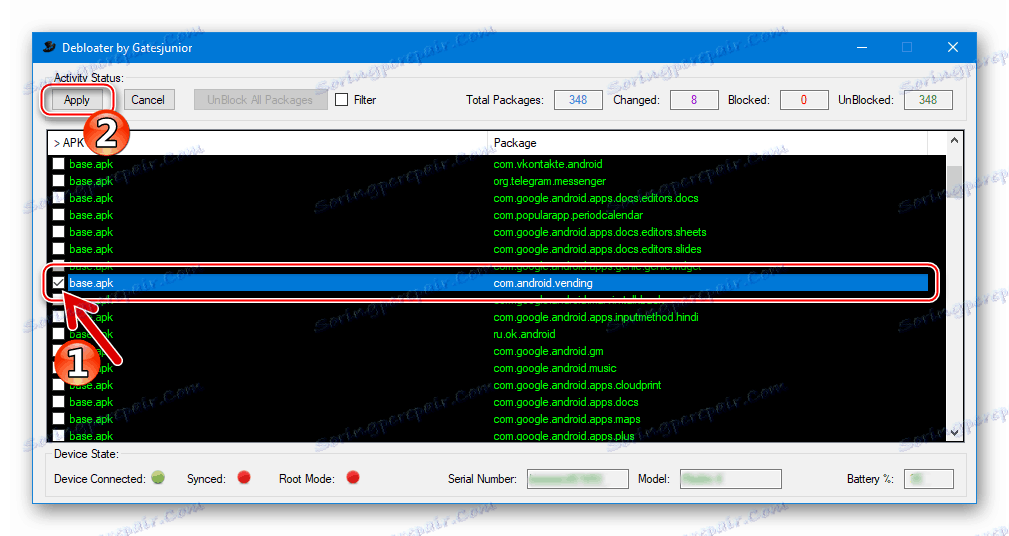
Task: Close the Debloater window
Action: [953, 47]
